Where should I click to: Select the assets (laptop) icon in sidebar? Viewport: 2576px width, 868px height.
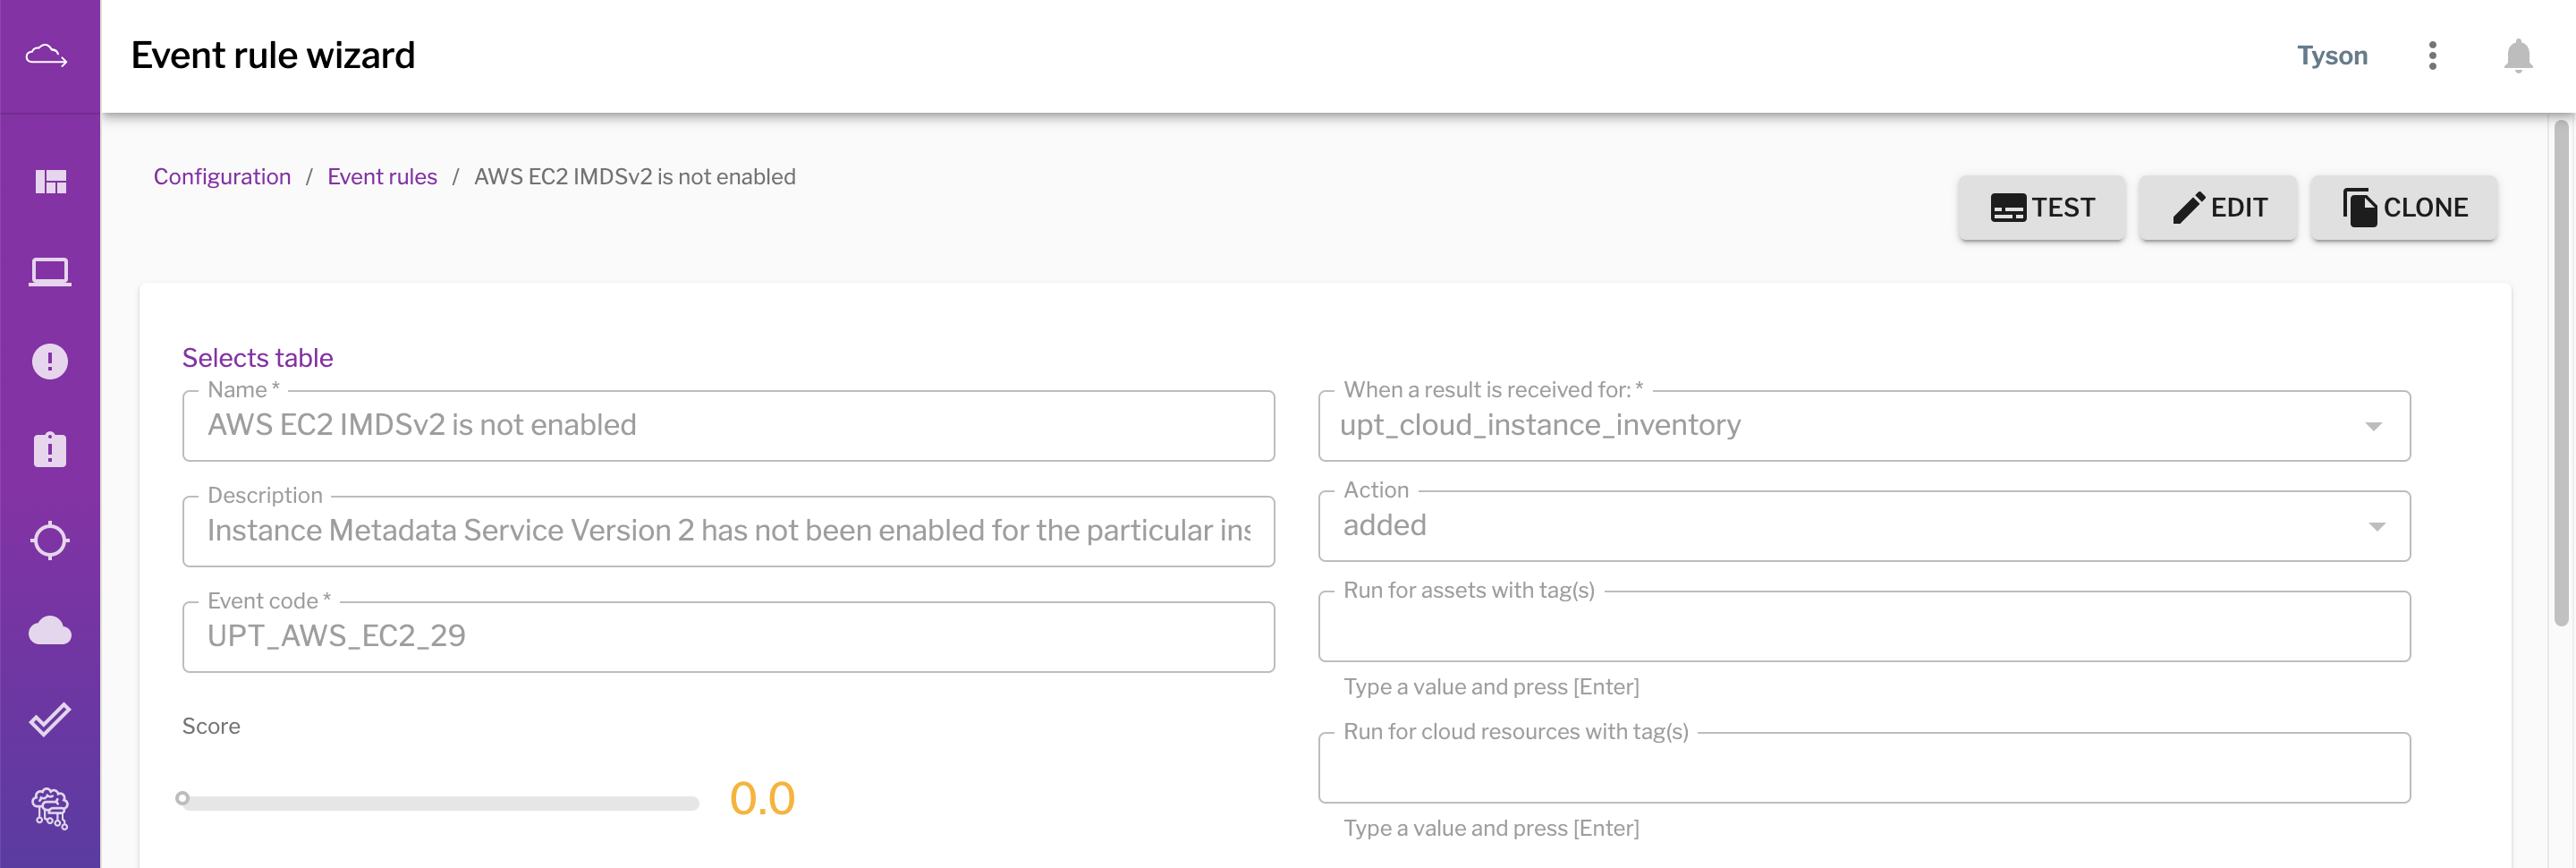50,271
